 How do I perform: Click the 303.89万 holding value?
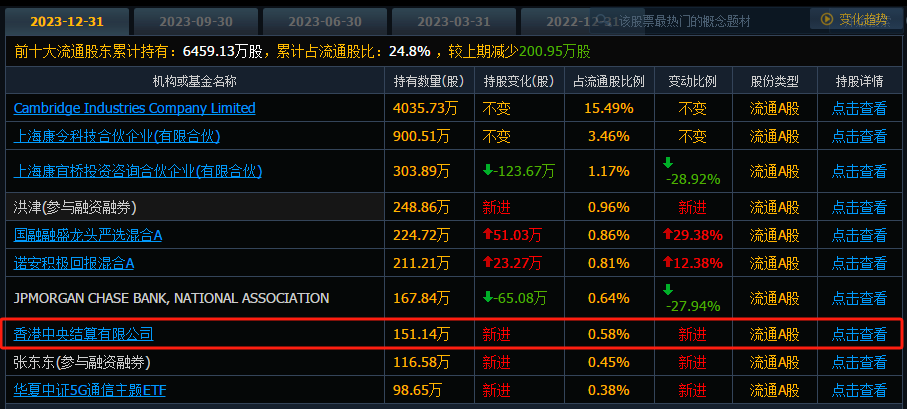click(421, 171)
